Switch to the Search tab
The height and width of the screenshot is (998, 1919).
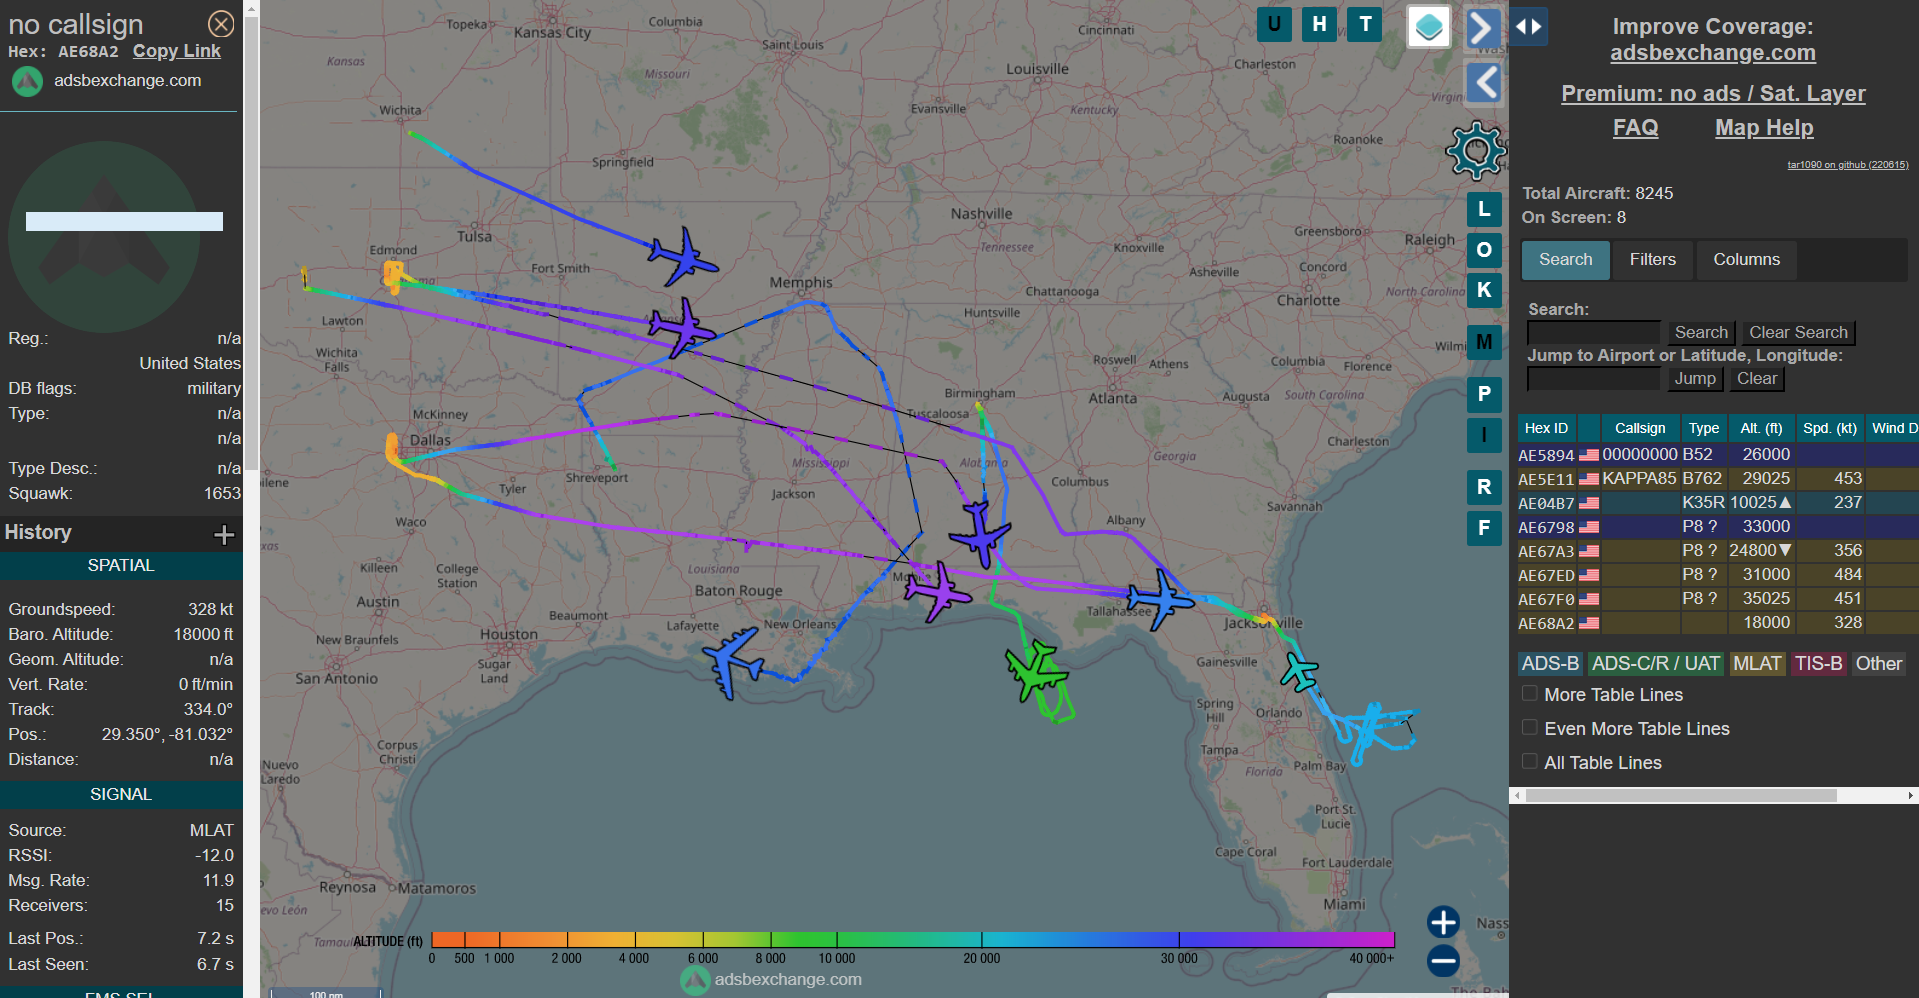tap(1565, 260)
